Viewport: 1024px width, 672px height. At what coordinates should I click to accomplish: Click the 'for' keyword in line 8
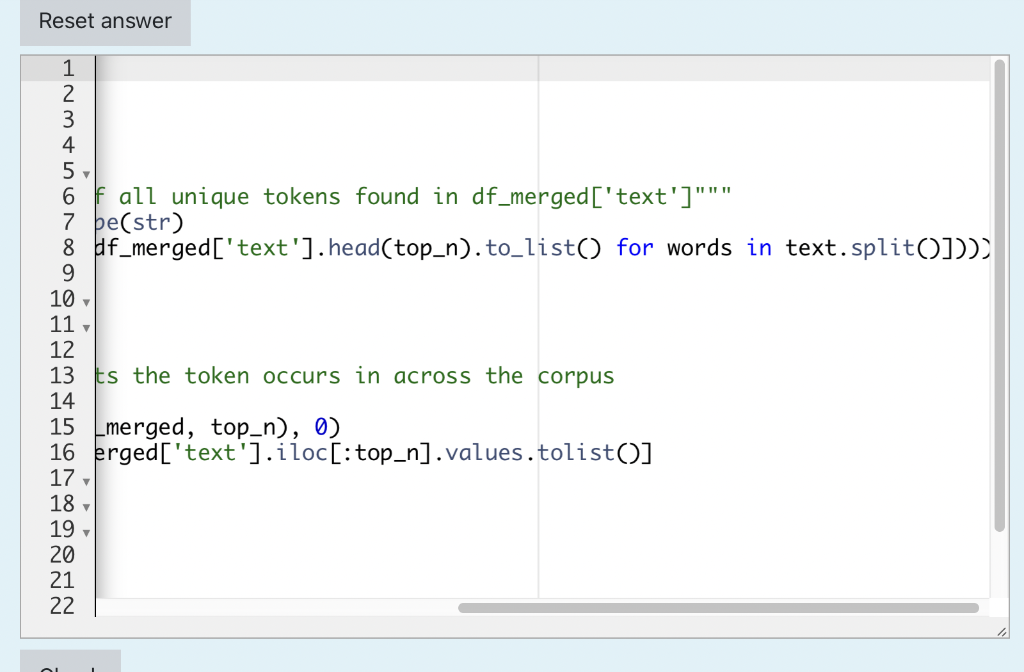(x=635, y=248)
